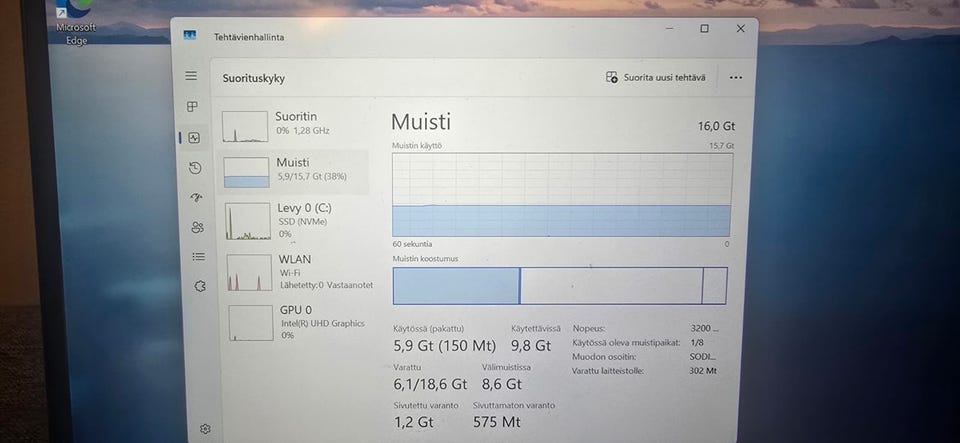Image resolution: width=960 pixels, height=443 pixels.
Task: Open the Services puzzle-piece sidebar icon
Action: [x=200, y=286]
